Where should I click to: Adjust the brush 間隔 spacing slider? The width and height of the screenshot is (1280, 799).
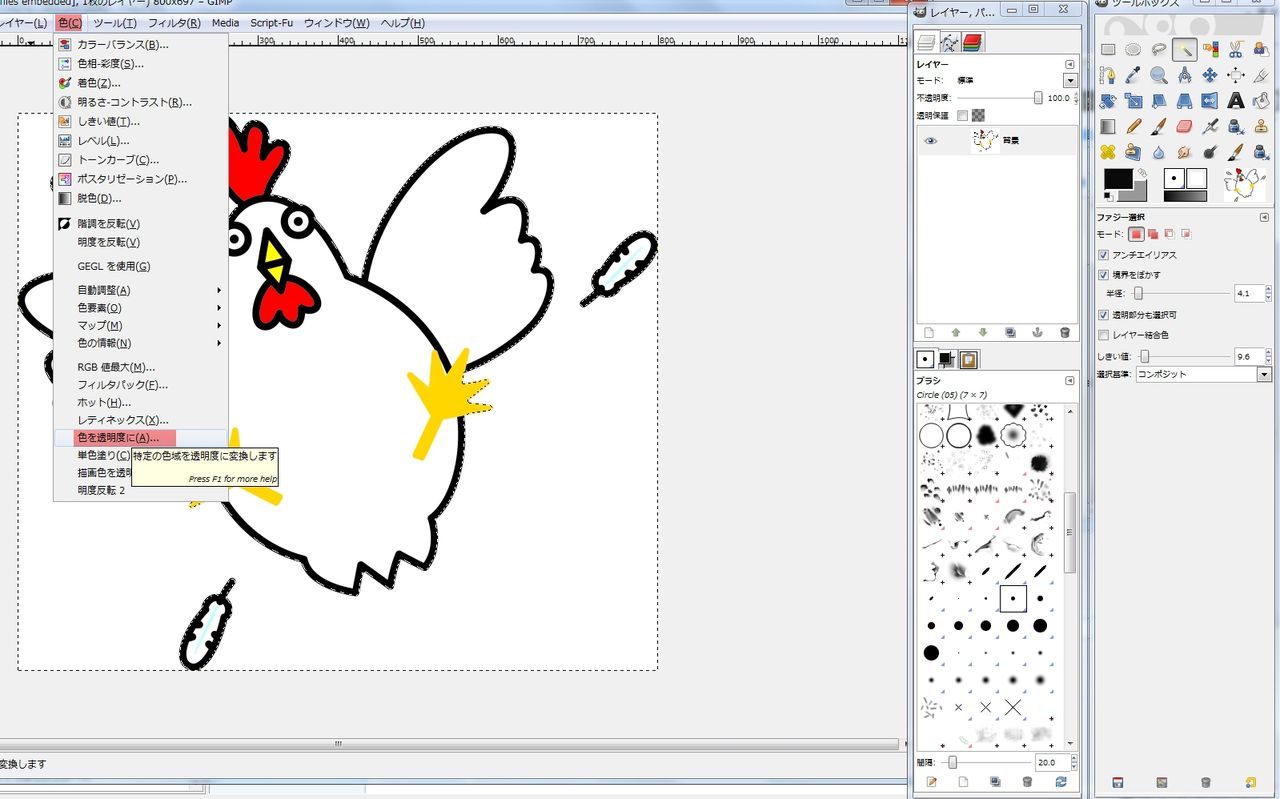click(x=986, y=762)
